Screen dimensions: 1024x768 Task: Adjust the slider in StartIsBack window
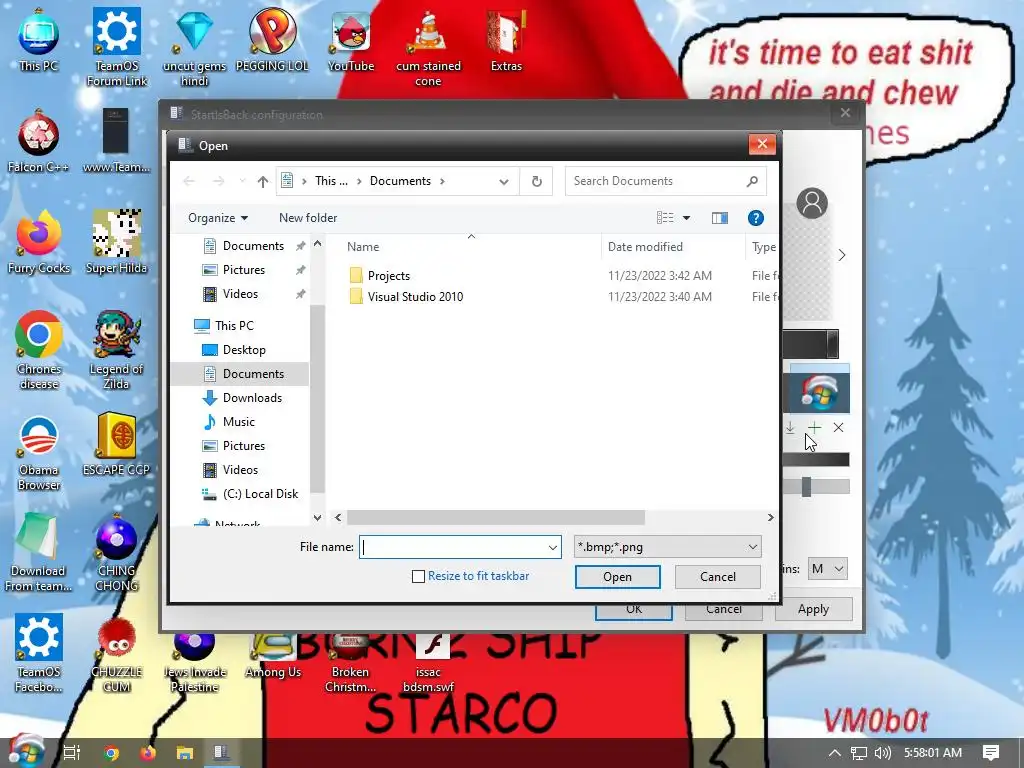click(807, 487)
